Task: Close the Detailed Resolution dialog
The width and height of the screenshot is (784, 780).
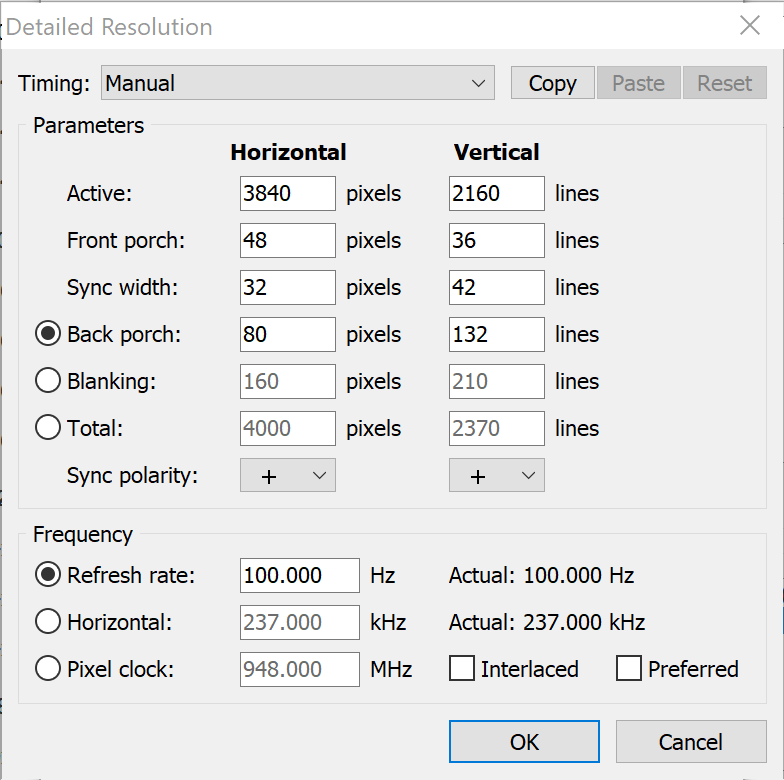Action: tap(749, 26)
